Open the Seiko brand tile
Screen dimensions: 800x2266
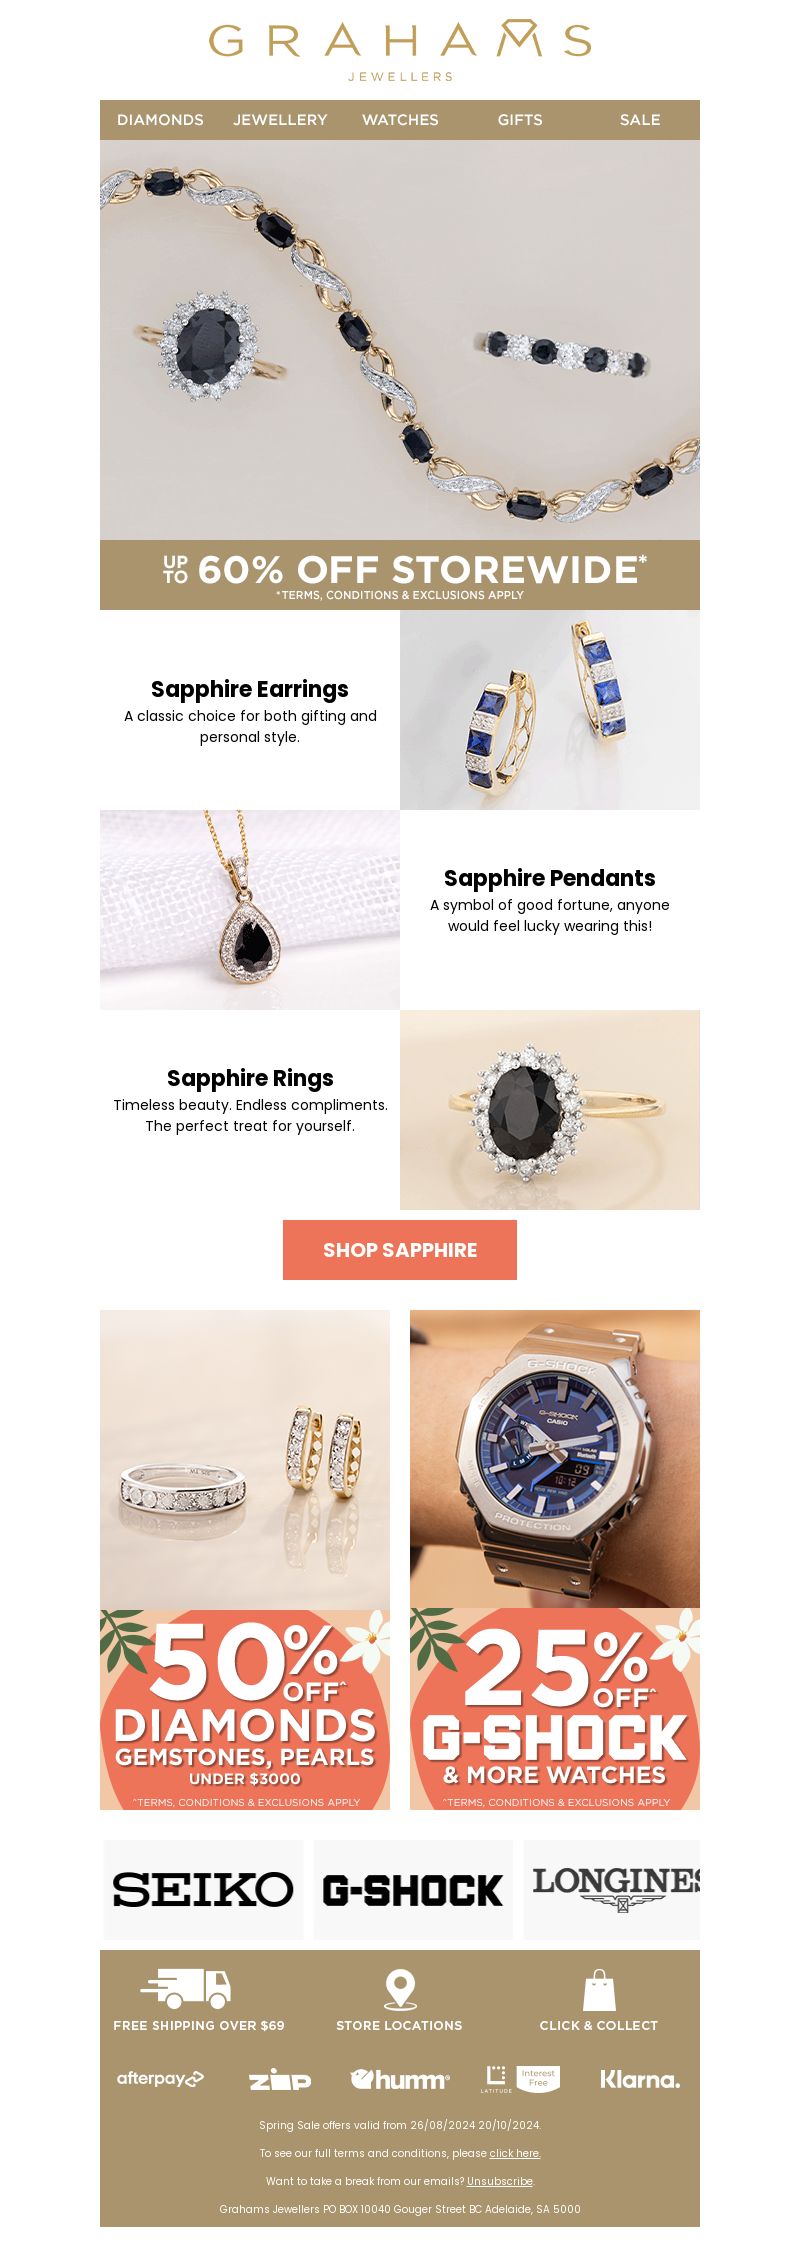pyautogui.click(x=203, y=1890)
